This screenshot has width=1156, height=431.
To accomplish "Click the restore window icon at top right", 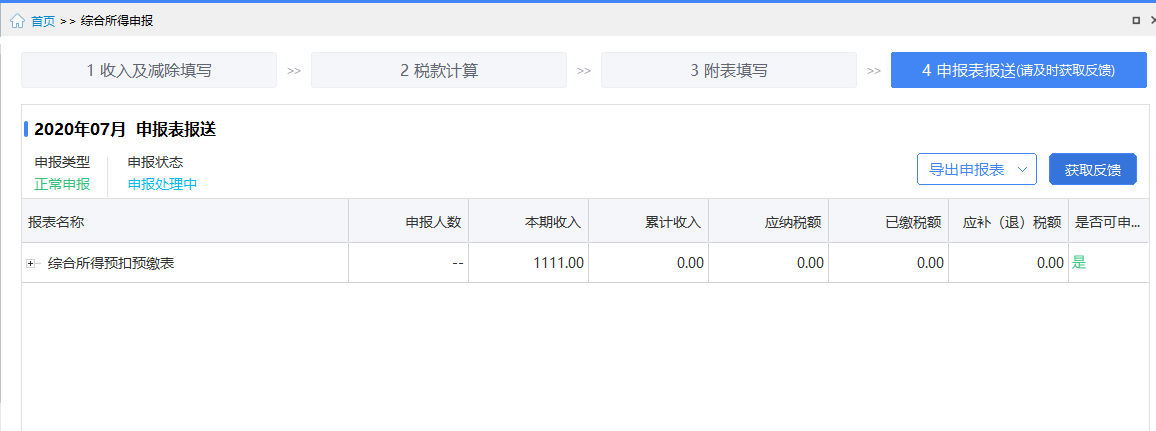I will pyautogui.click(x=1136, y=21).
